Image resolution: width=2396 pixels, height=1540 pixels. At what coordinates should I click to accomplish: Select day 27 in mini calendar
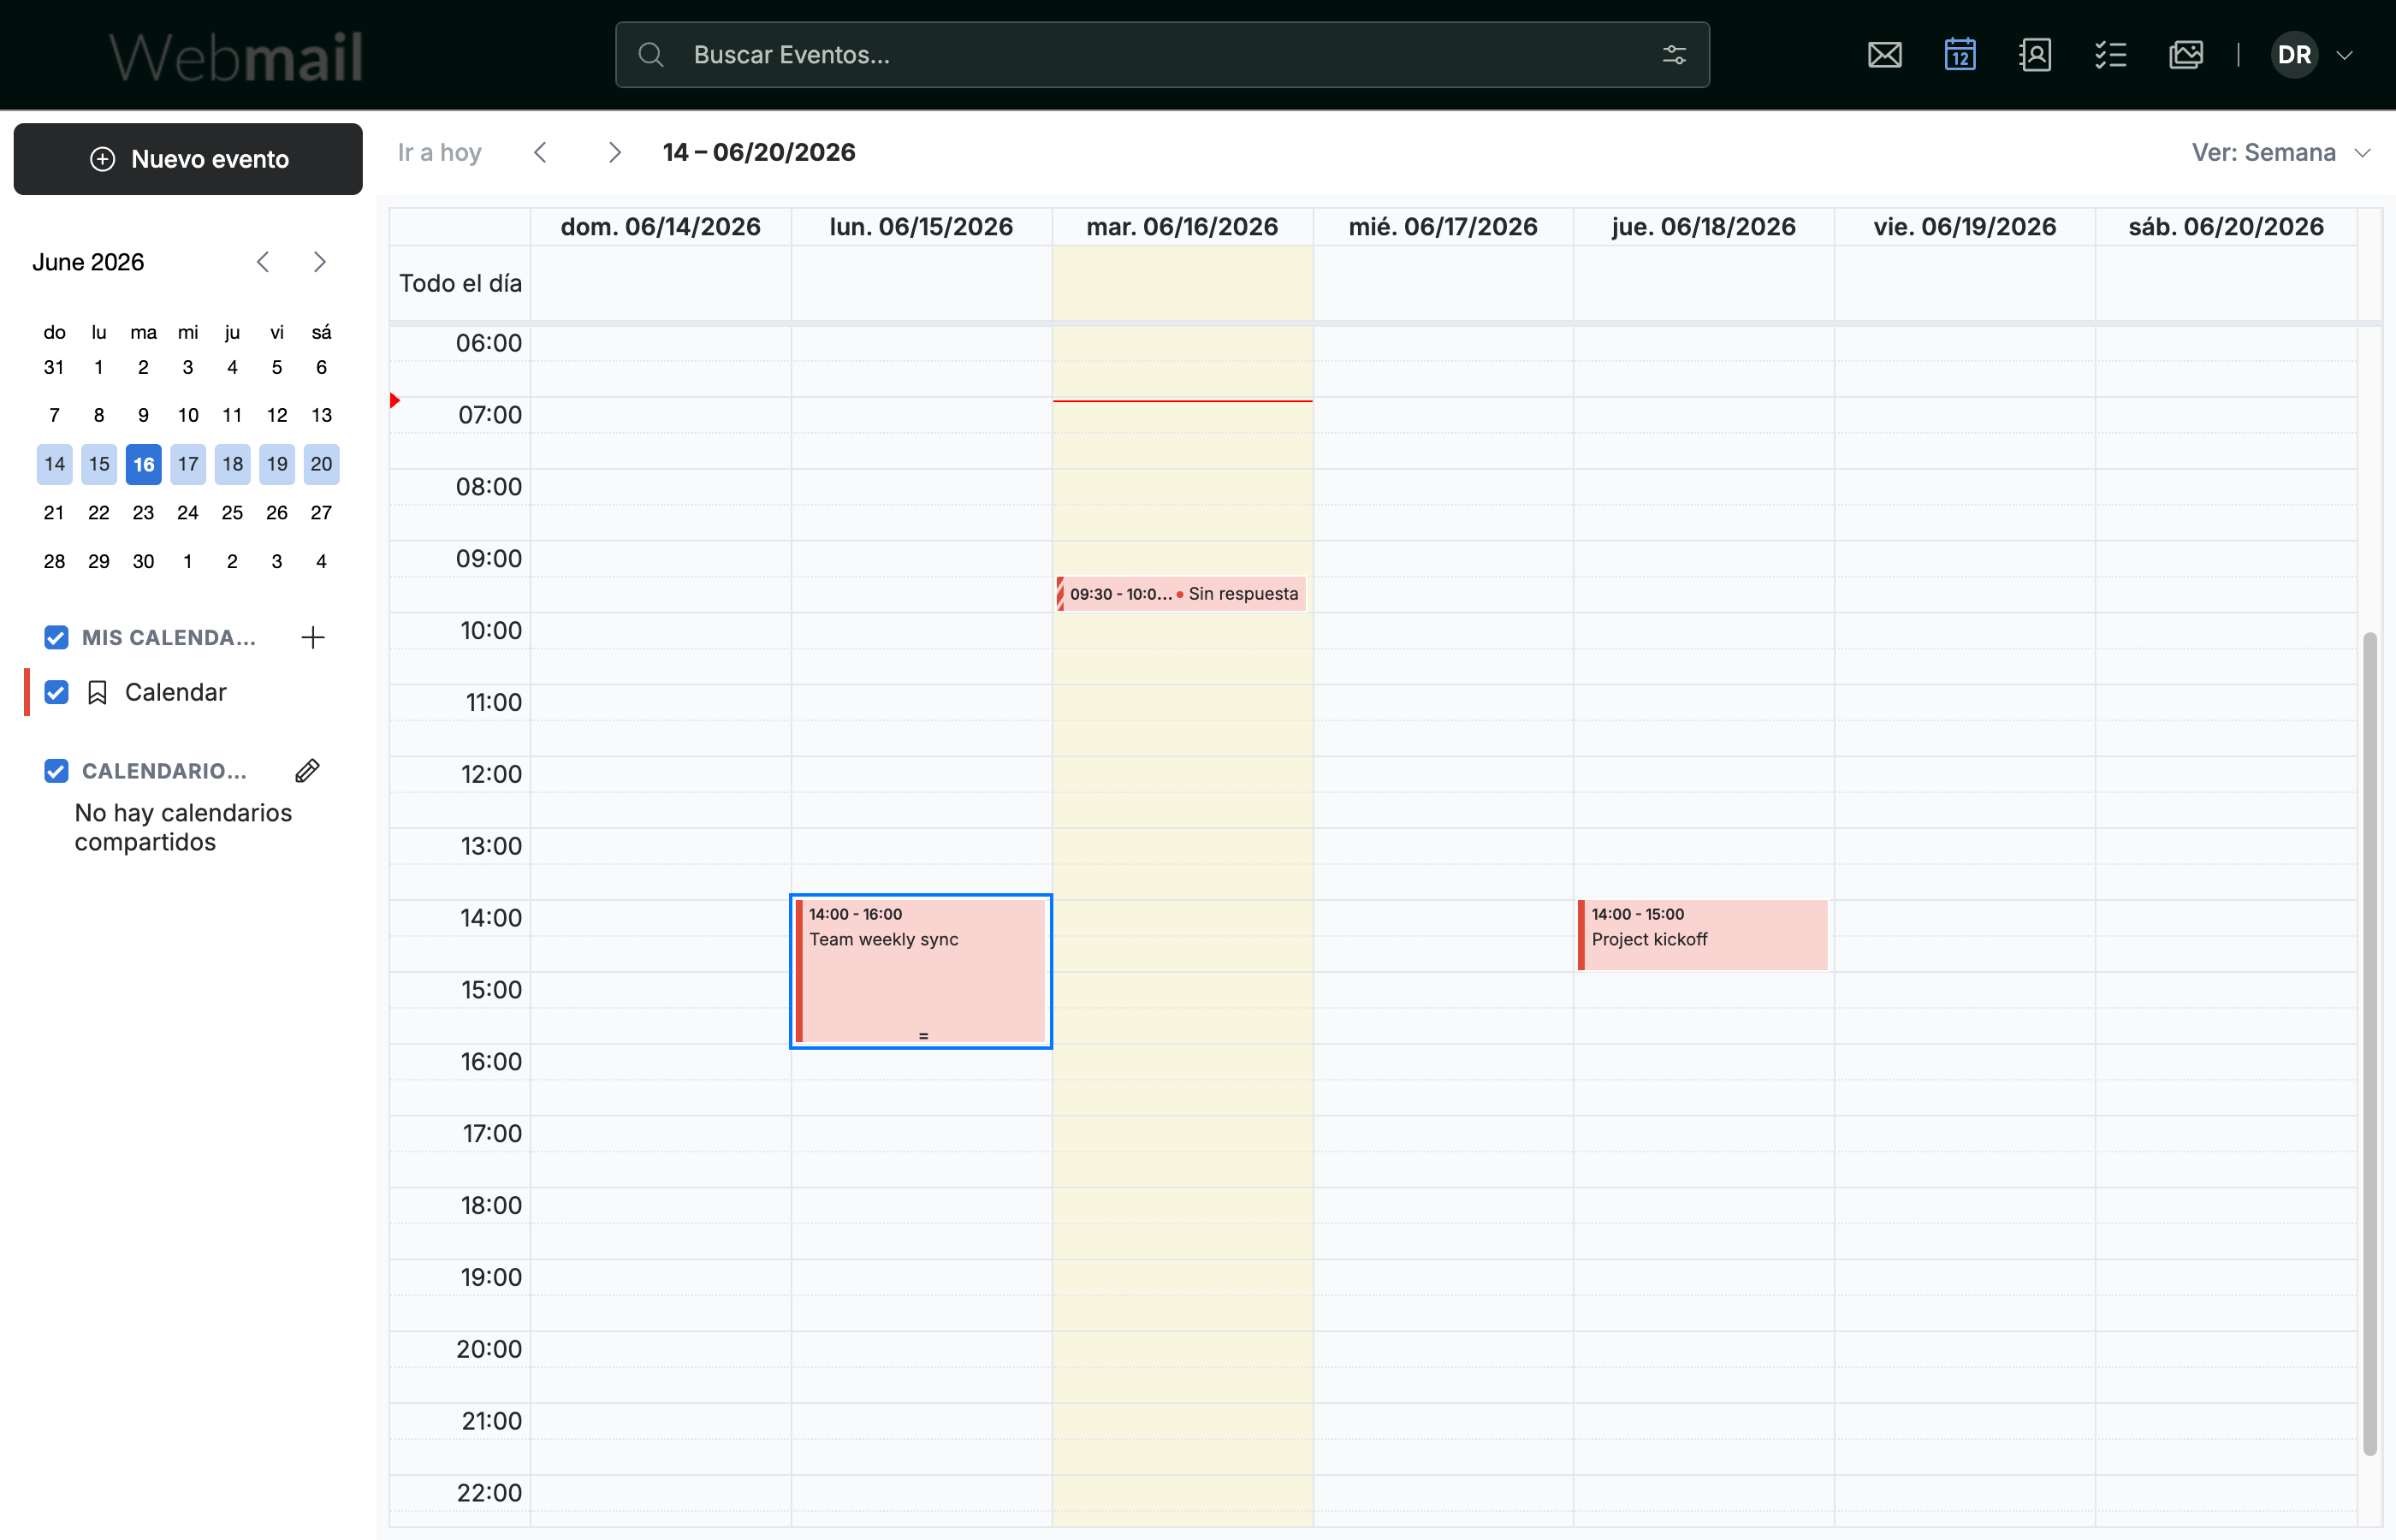point(321,513)
